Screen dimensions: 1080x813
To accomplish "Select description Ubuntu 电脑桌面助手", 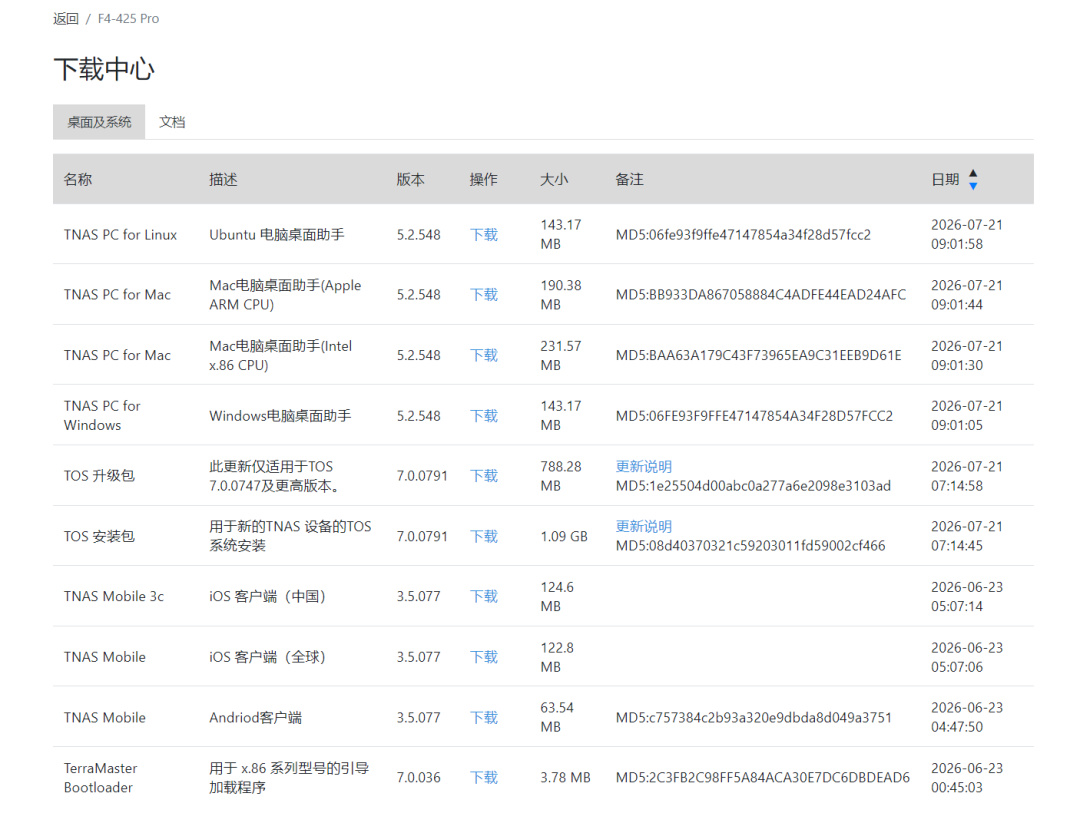I will 277,235.
